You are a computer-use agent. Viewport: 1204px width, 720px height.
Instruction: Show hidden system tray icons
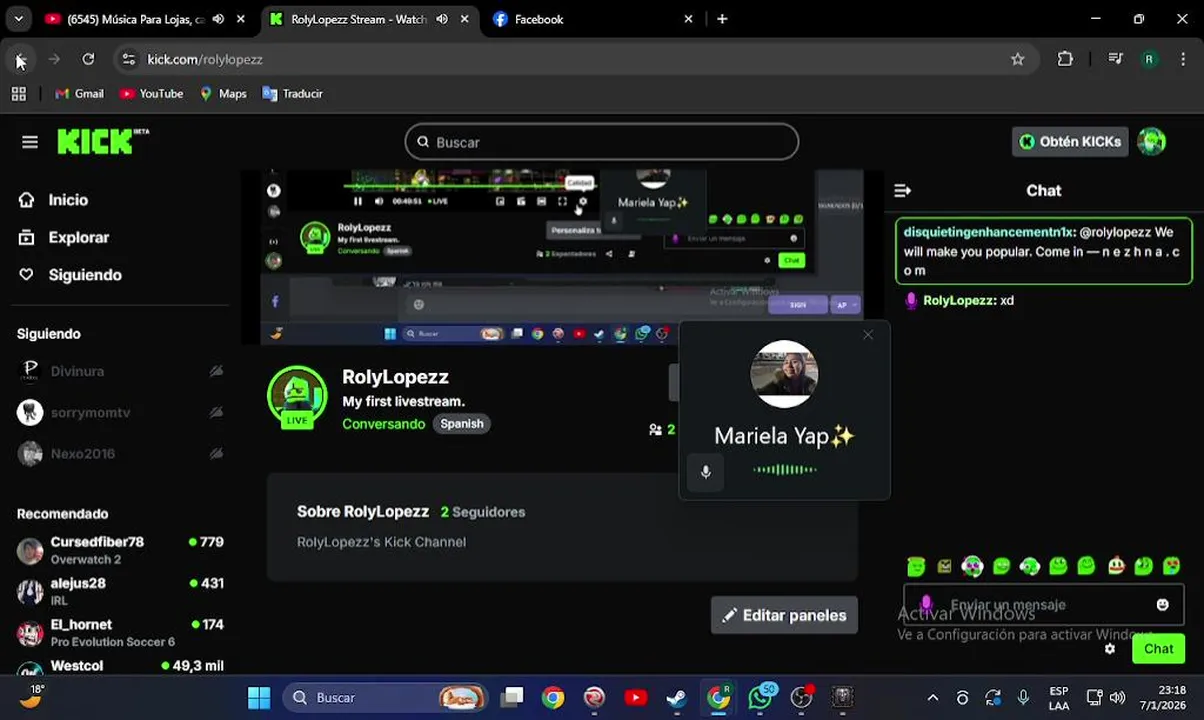932,698
